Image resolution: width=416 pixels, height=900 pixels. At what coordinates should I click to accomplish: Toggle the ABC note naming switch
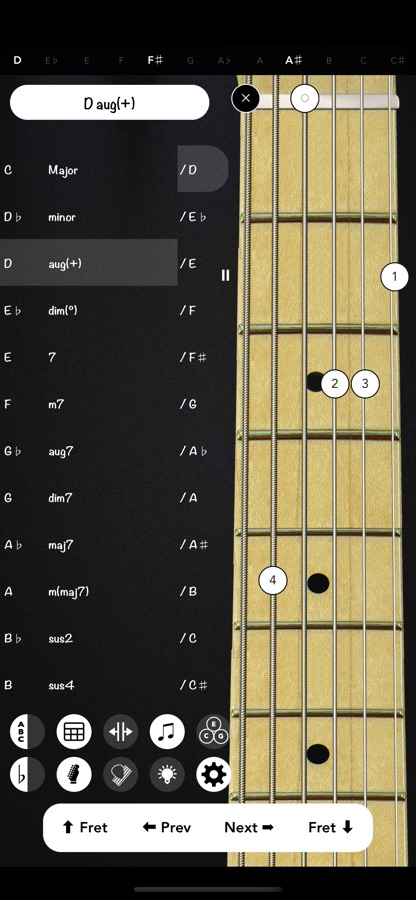point(27,732)
